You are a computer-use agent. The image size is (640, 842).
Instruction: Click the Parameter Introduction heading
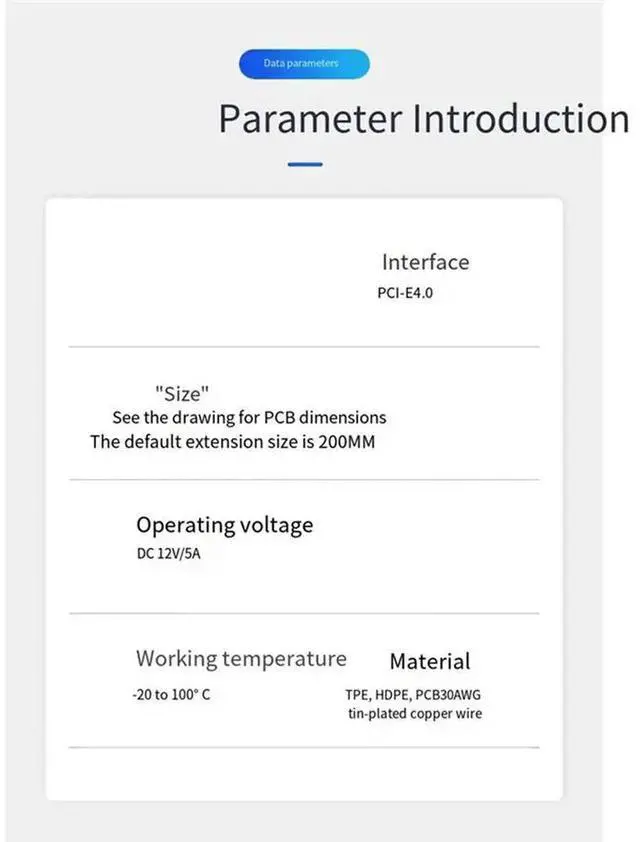(424, 119)
